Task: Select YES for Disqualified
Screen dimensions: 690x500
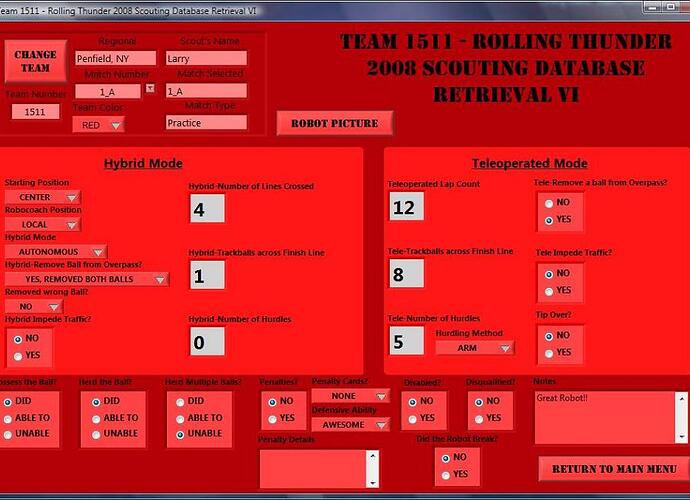Action: pyautogui.click(x=479, y=419)
